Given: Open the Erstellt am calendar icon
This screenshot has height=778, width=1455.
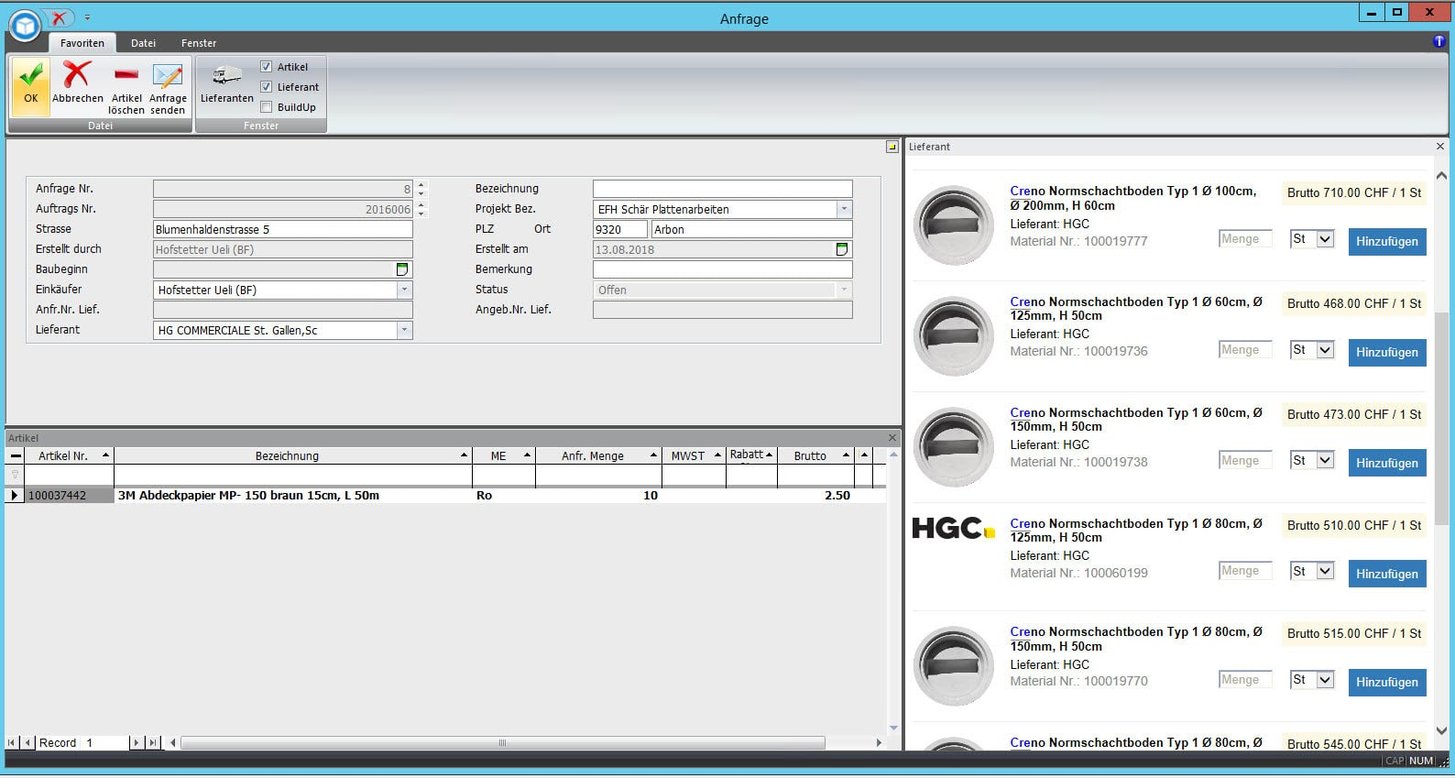Looking at the screenshot, I should [x=842, y=250].
